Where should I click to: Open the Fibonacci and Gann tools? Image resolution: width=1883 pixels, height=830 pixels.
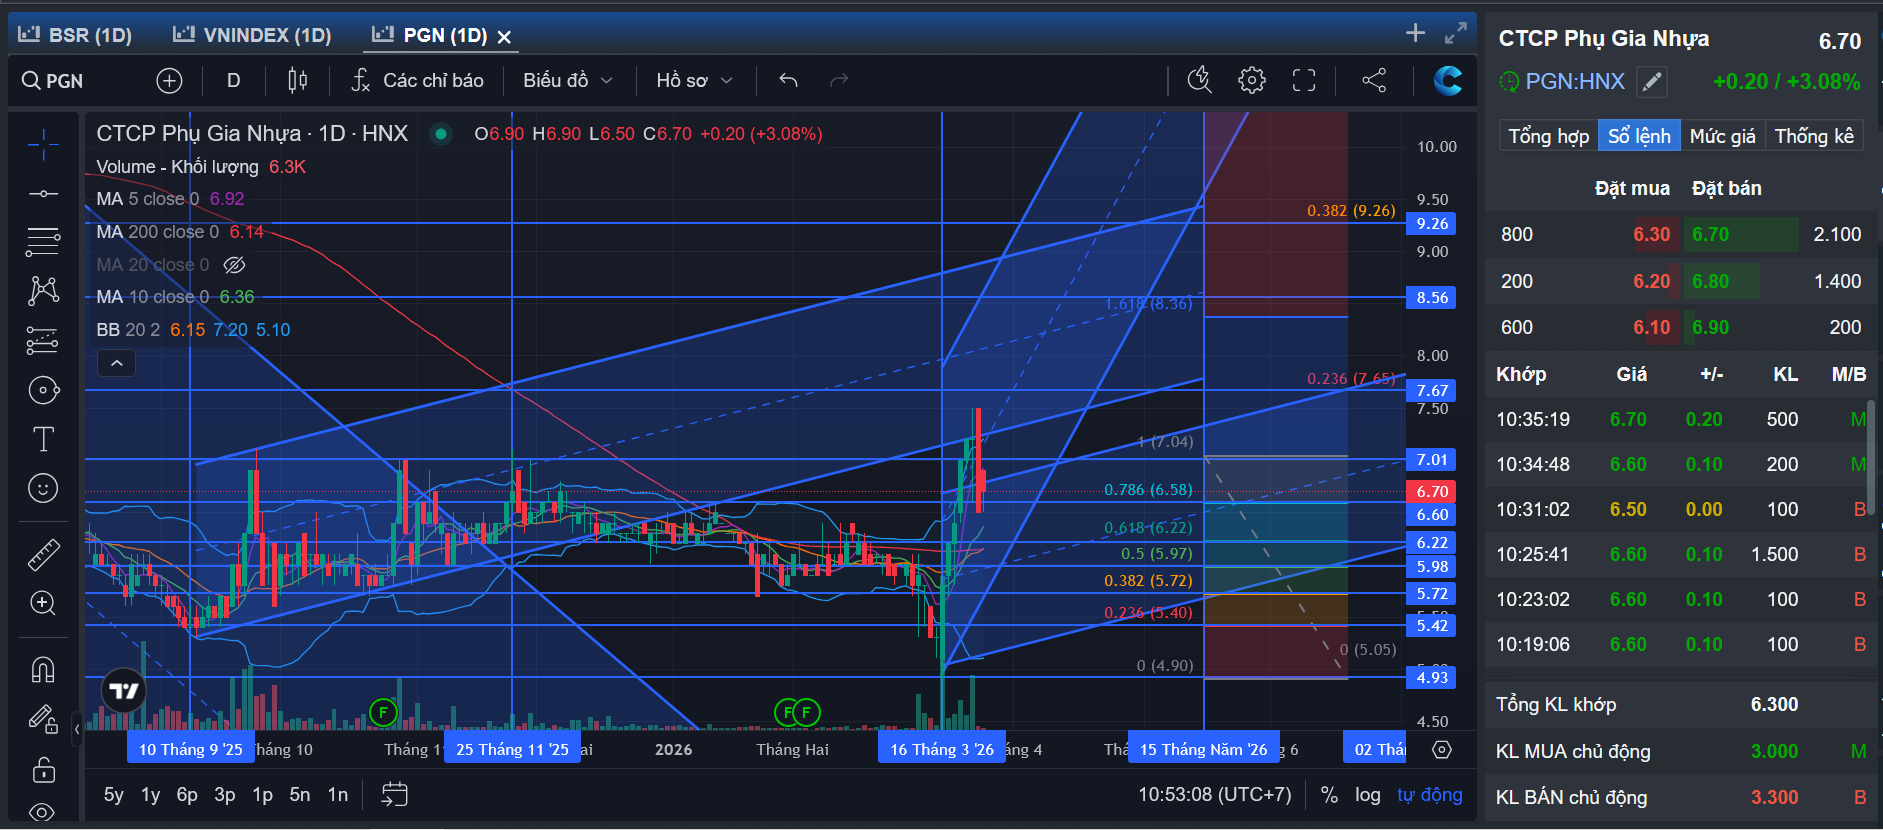click(x=43, y=241)
